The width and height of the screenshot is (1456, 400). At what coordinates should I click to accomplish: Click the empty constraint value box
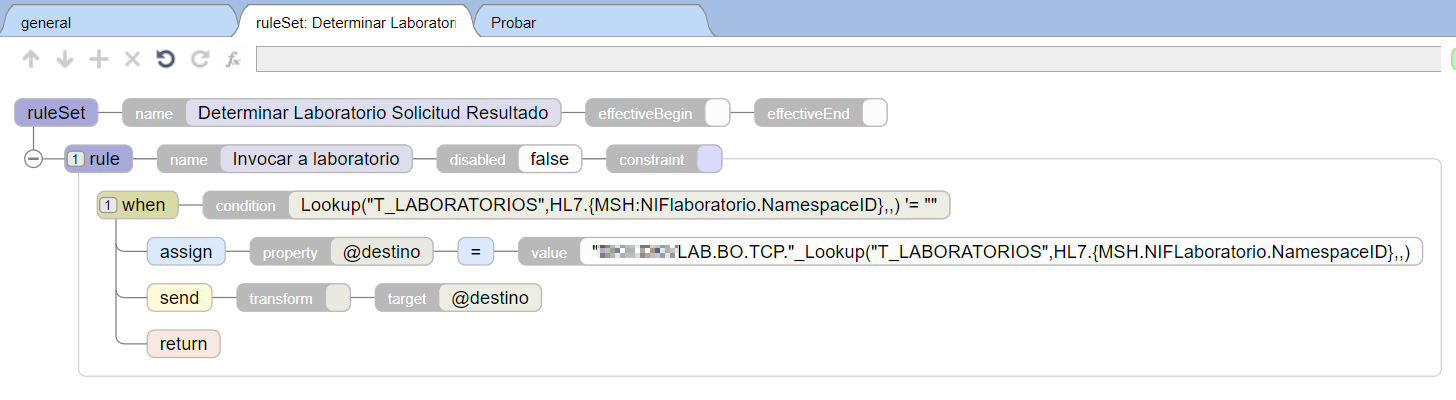click(x=709, y=159)
